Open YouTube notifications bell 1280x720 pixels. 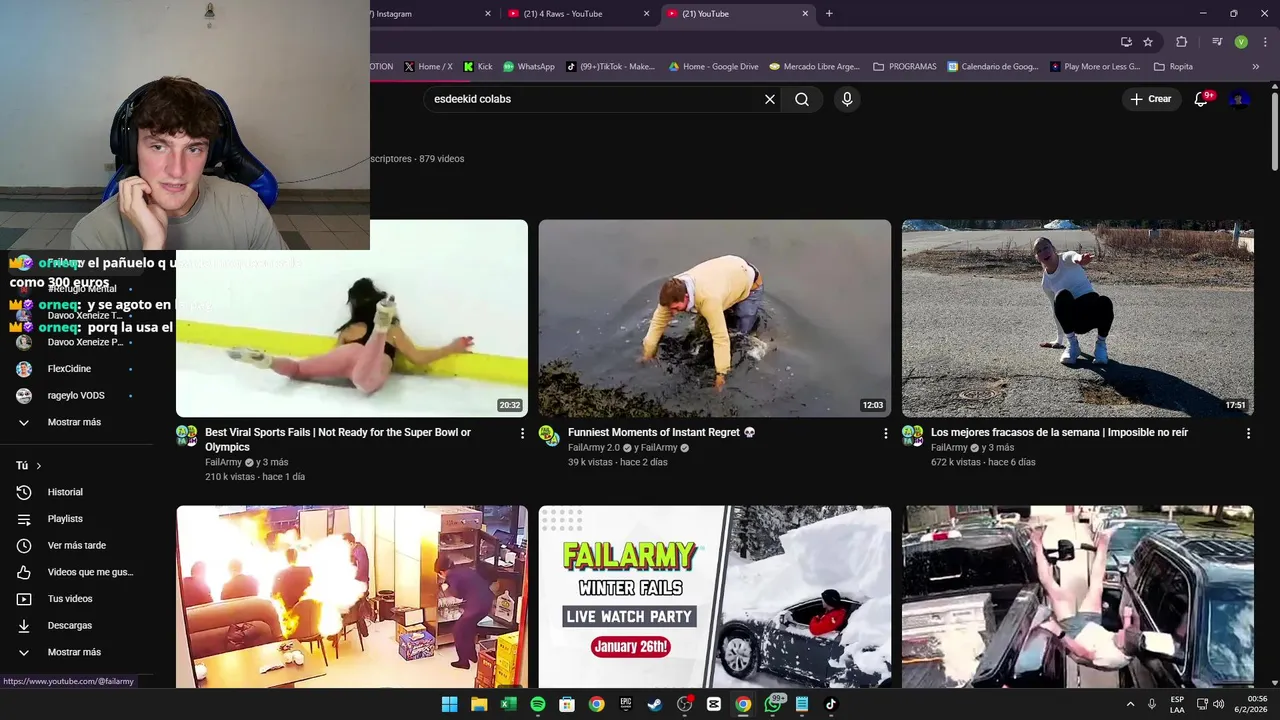pyautogui.click(x=1202, y=99)
